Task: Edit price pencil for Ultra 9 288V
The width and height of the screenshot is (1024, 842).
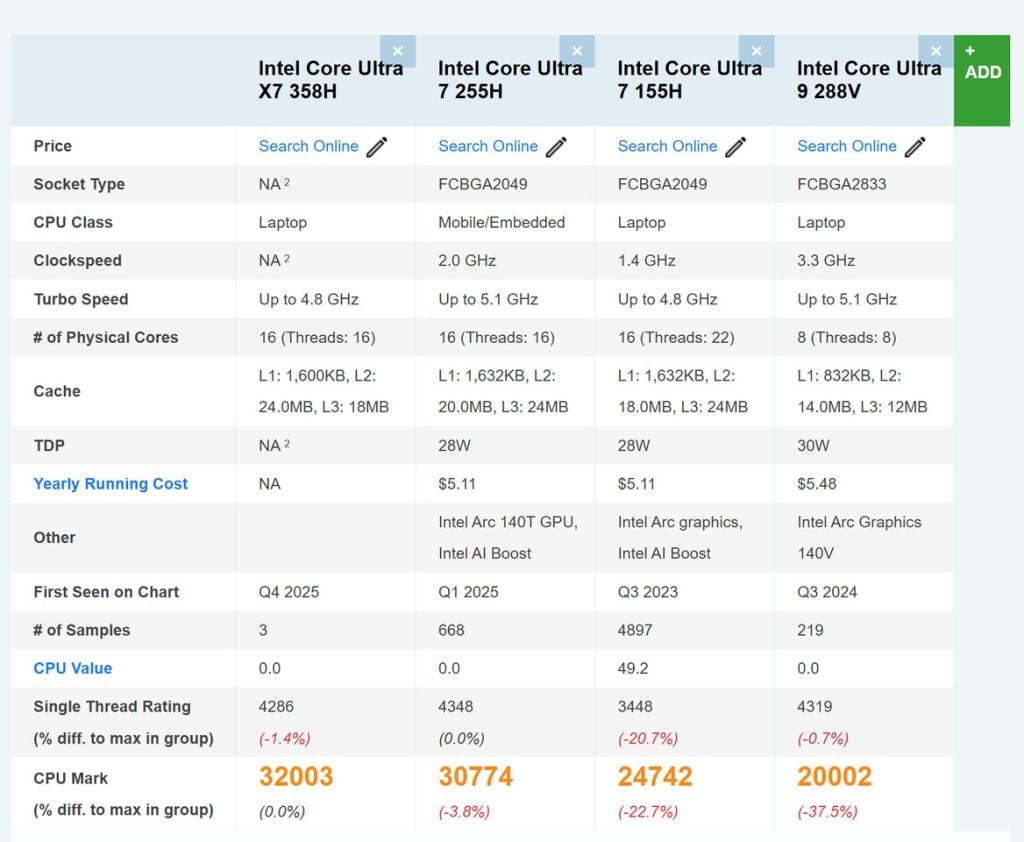Action: click(915, 147)
